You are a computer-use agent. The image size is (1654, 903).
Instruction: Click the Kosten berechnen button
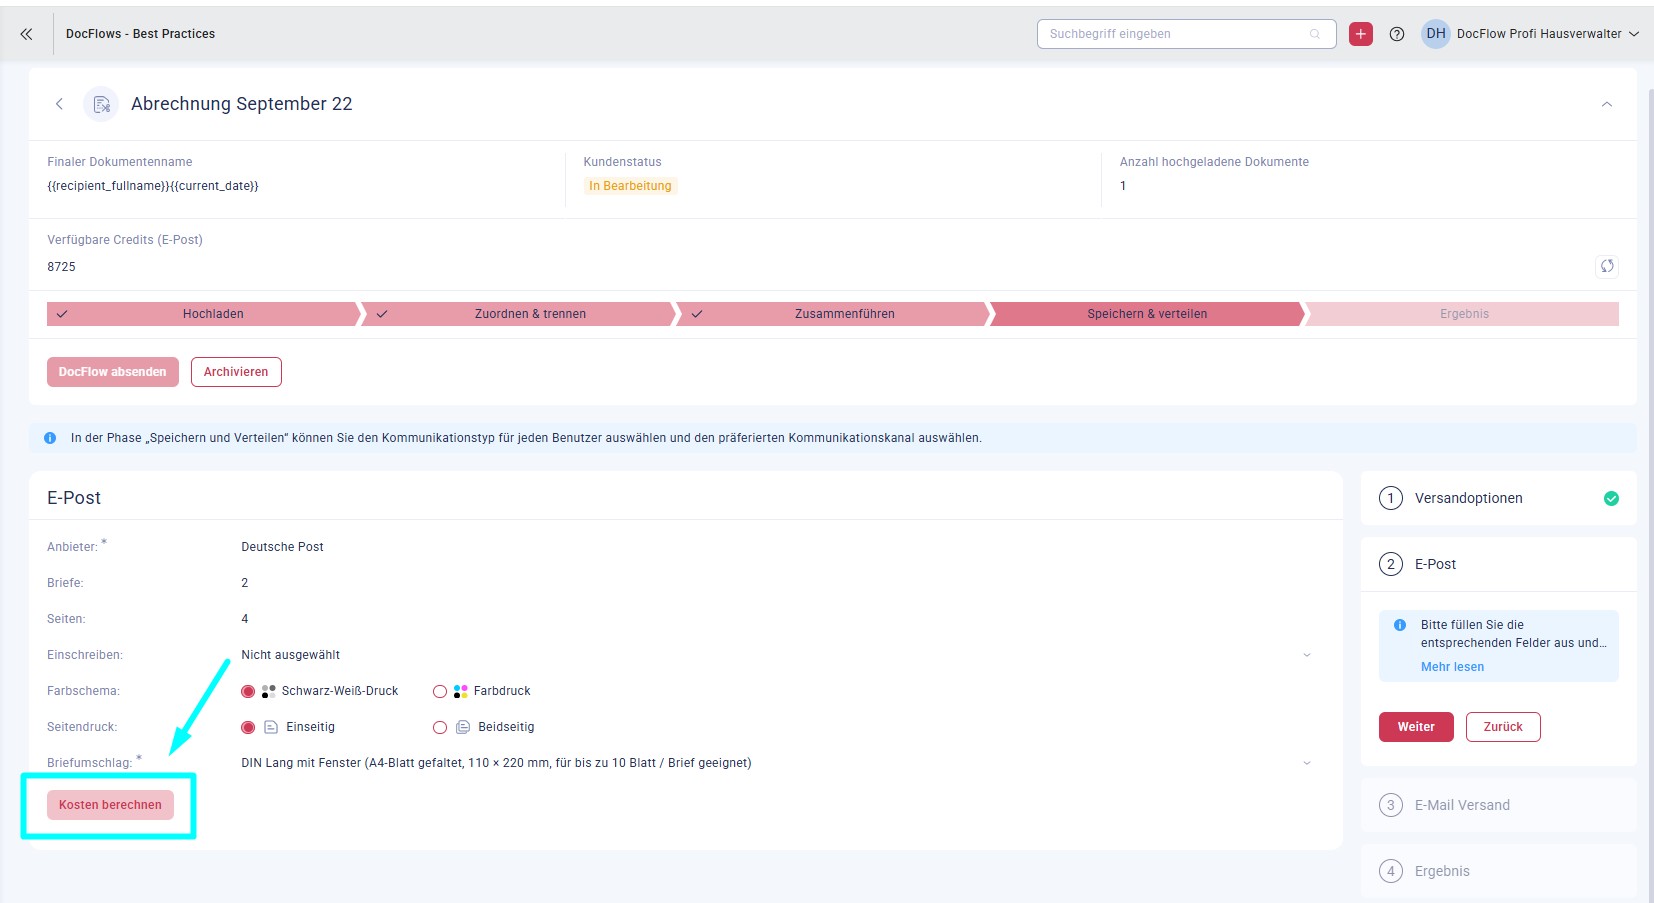pos(110,805)
